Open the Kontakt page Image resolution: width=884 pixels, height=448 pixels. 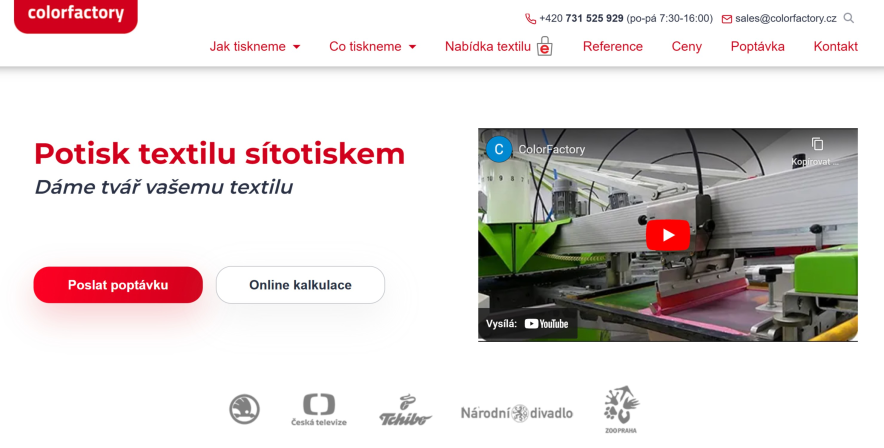(836, 46)
